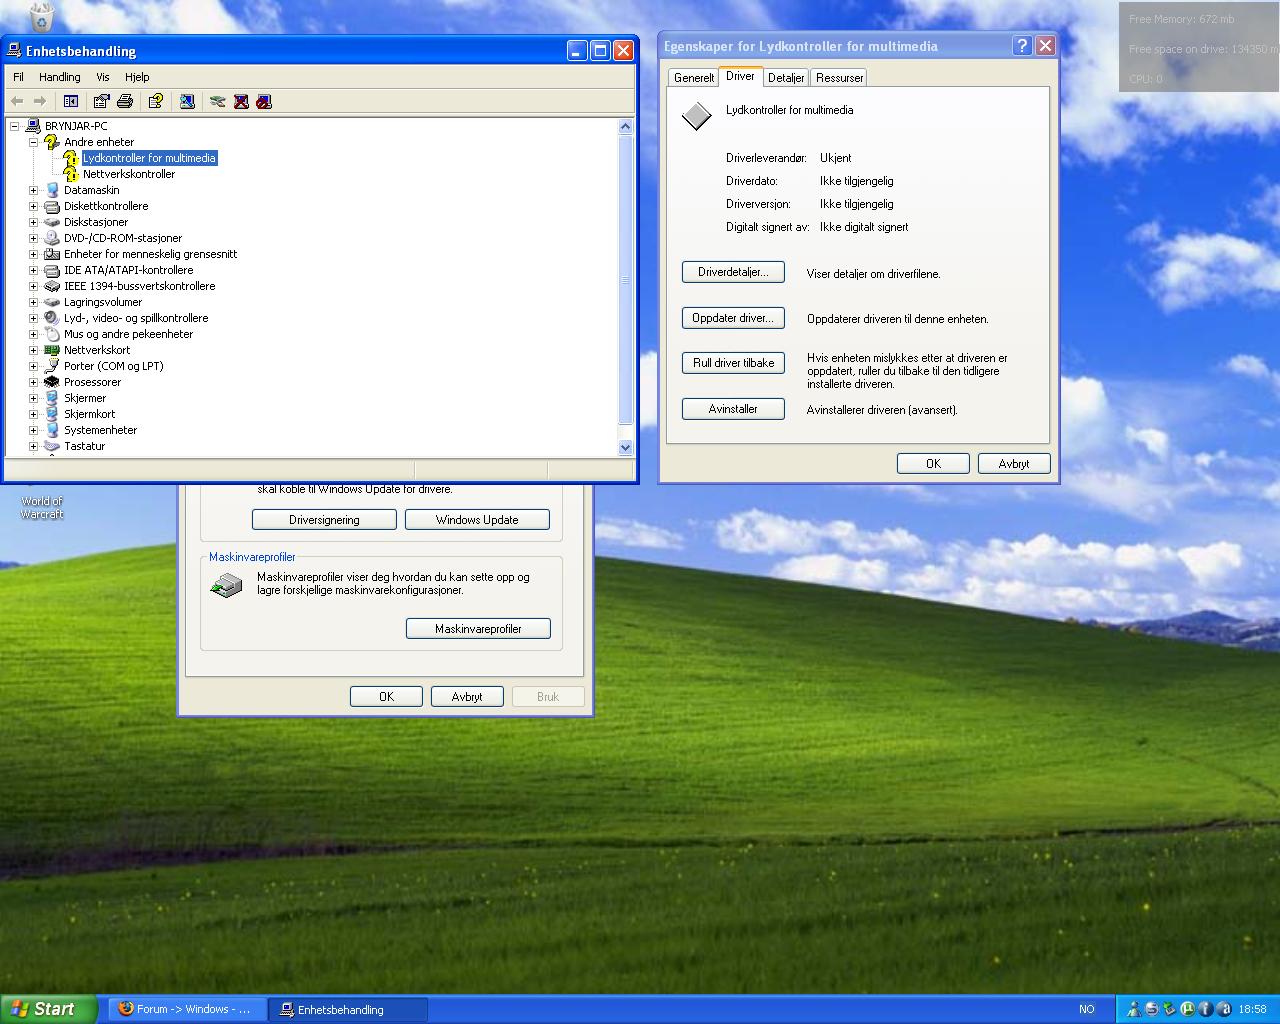The image size is (1280, 1024).
Task: Expand the Diskstasjoner node
Action: coord(34,222)
